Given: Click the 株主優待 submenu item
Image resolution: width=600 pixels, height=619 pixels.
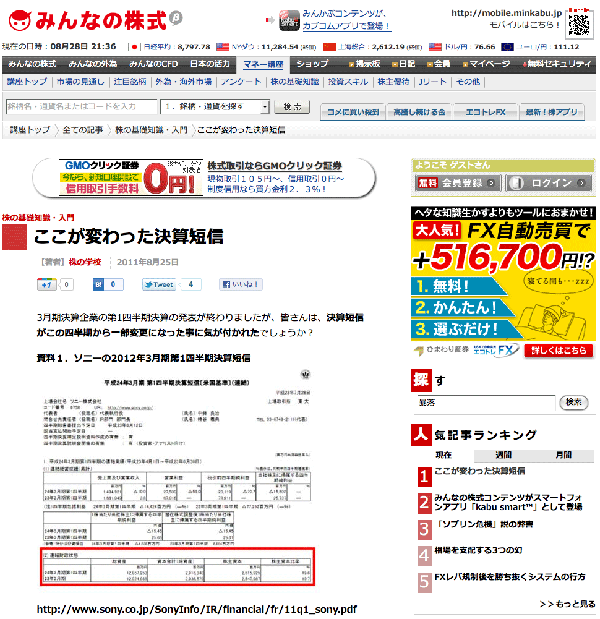Looking at the screenshot, I should pos(389,82).
